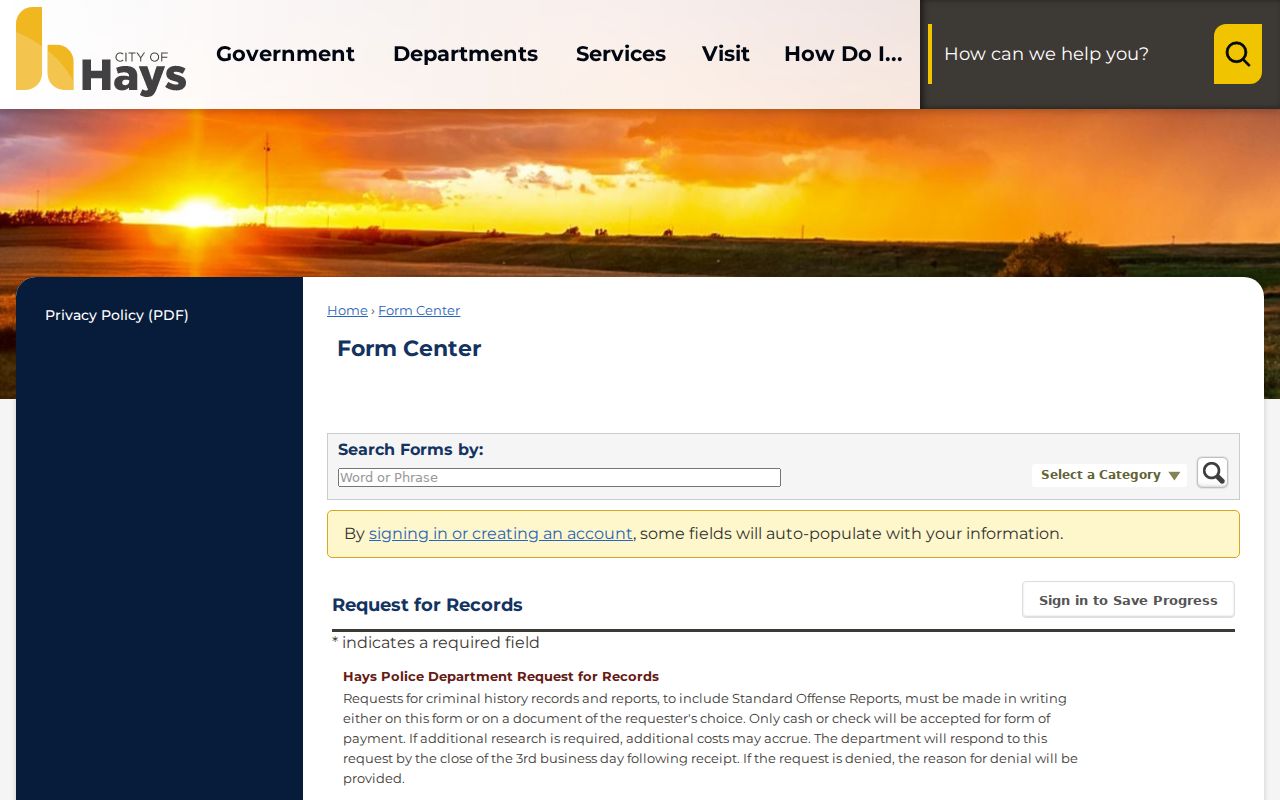Click the 'indicates a required field' note
The width and height of the screenshot is (1280, 800).
pyautogui.click(x=436, y=643)
